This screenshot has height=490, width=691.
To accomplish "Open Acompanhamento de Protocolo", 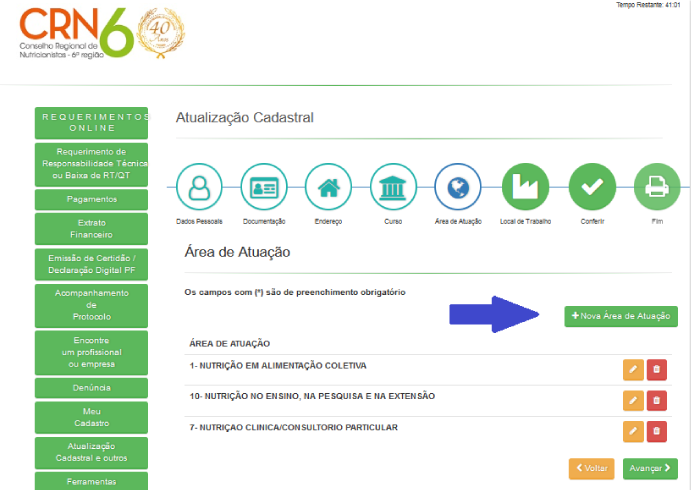I will [x=91, y=305].
